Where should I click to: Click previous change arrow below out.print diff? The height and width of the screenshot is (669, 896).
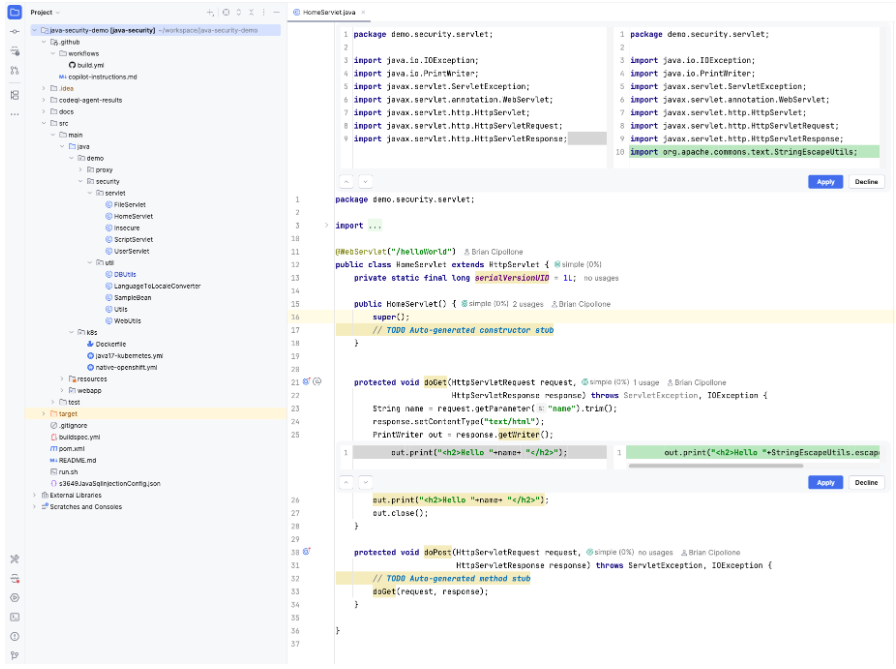pos(346,482)
